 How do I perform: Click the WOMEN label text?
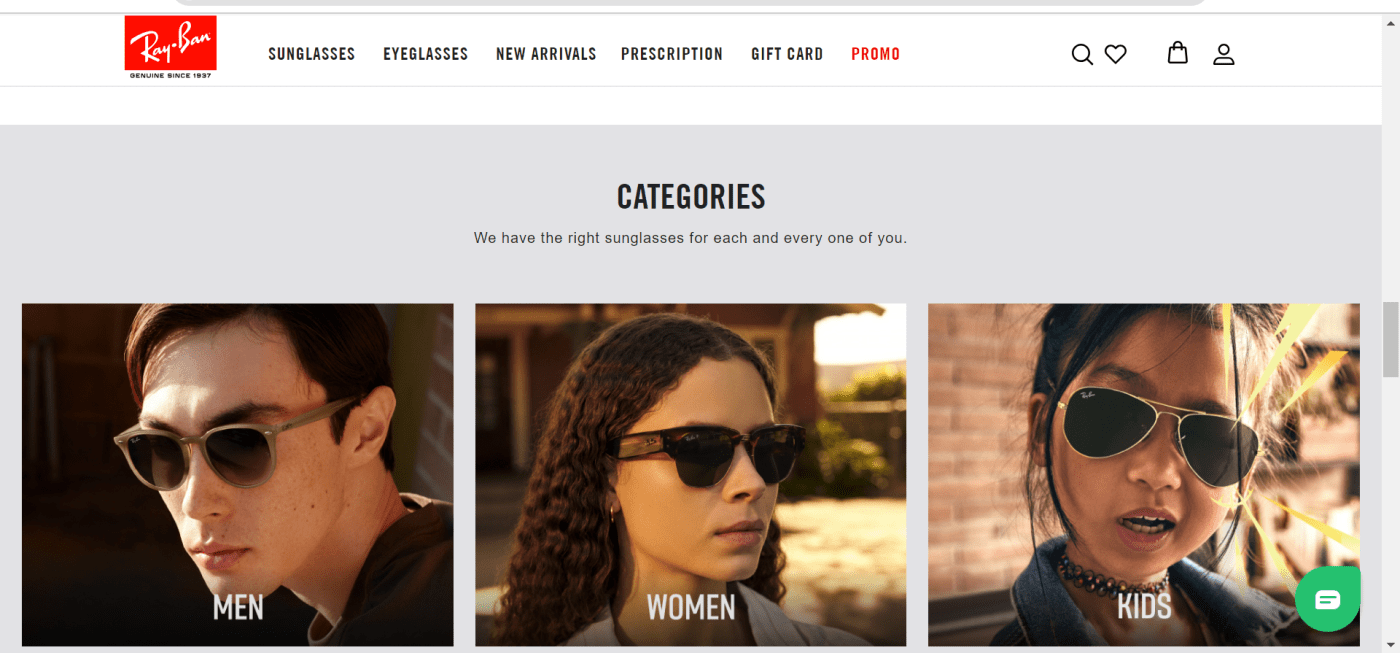tap(691, 607)
